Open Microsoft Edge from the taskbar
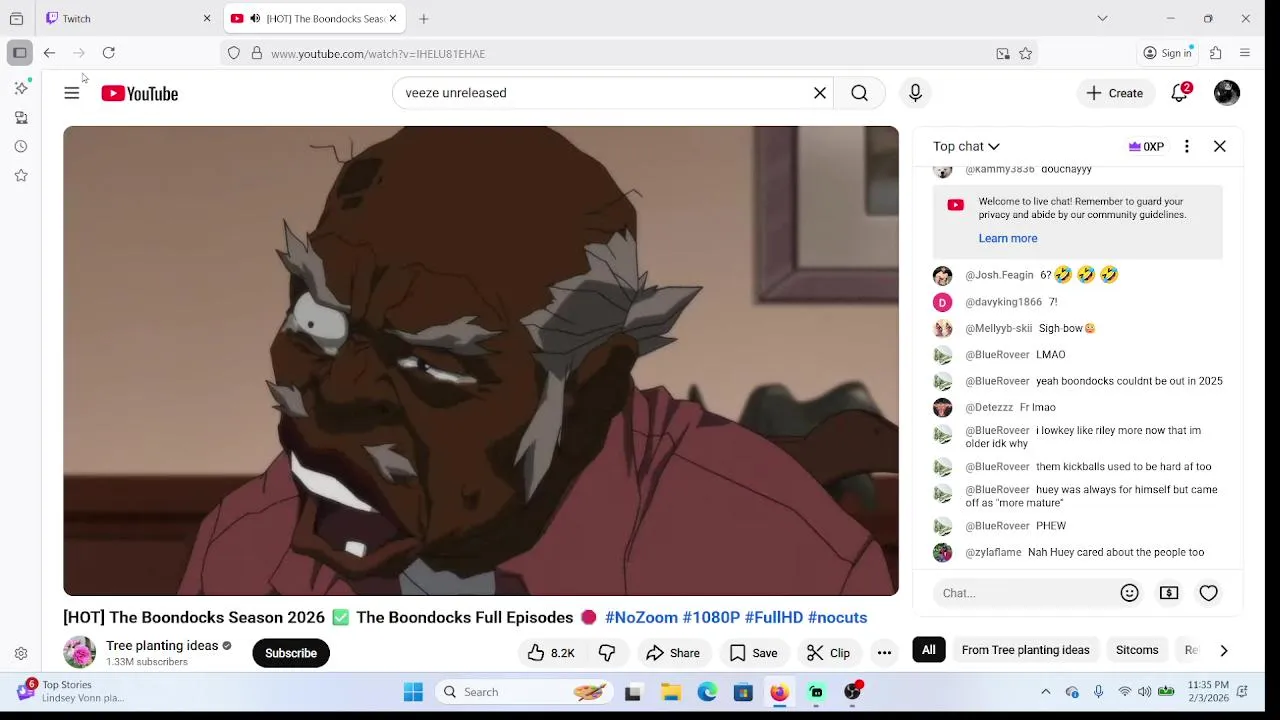Viewport: 1280px width, 720px height. tap(707, 692)
